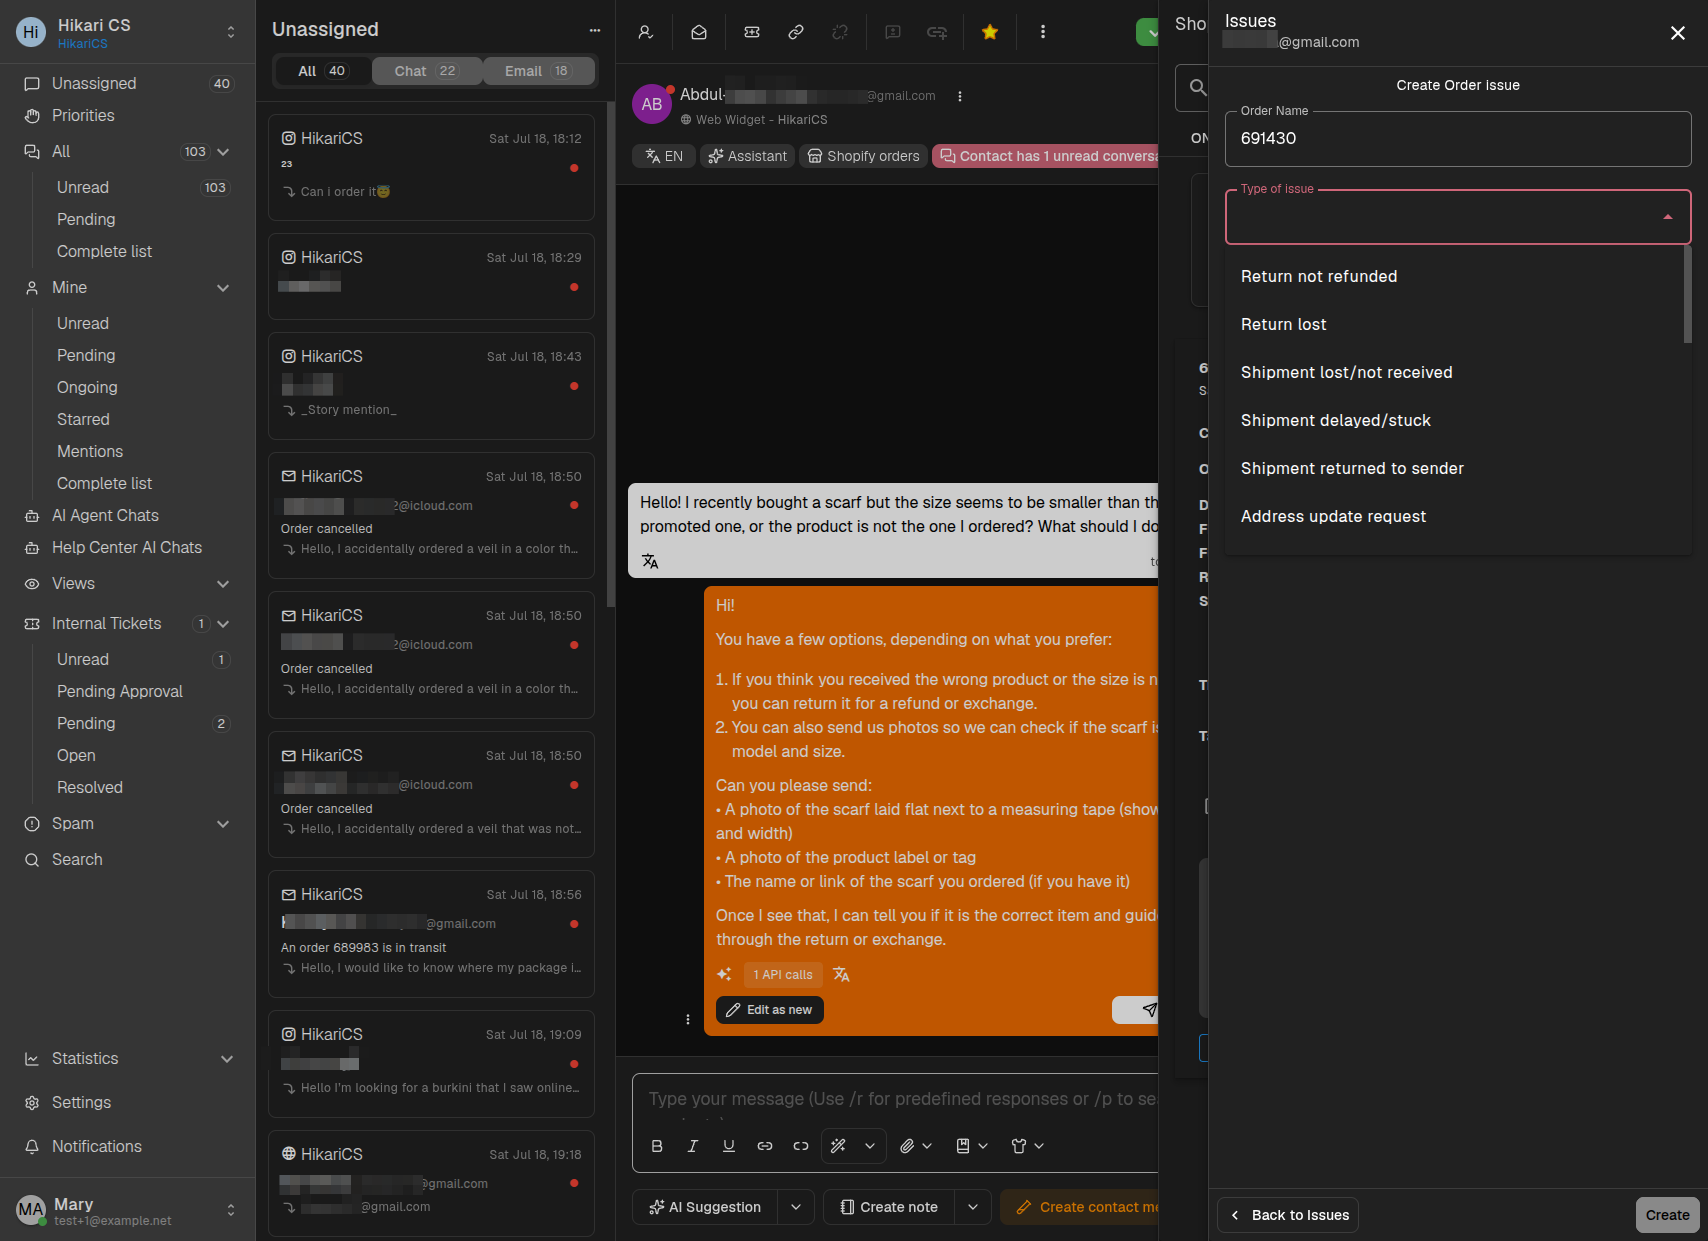Open conversation 'An order 689983 is in transit'
The height and width of the screenshot is (1241, 1708).
point(431,934)
